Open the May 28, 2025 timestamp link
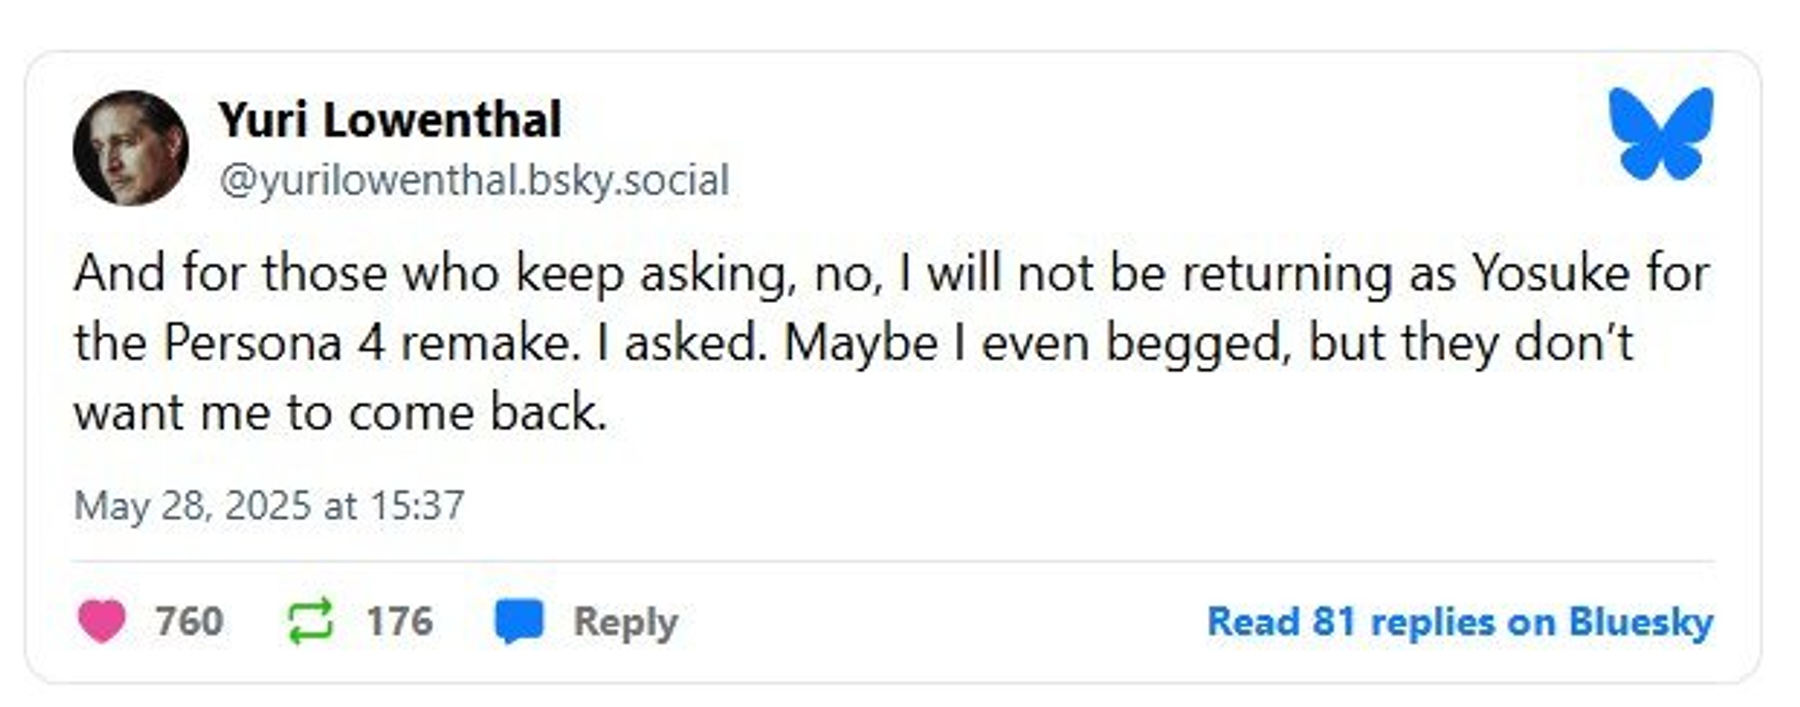The width and height of the screenshot is (1800, 707). (x=269, y=505)
